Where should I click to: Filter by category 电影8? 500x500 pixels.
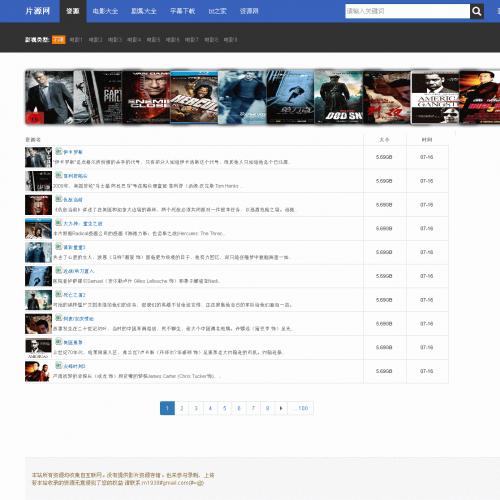[x=211, y=40]
